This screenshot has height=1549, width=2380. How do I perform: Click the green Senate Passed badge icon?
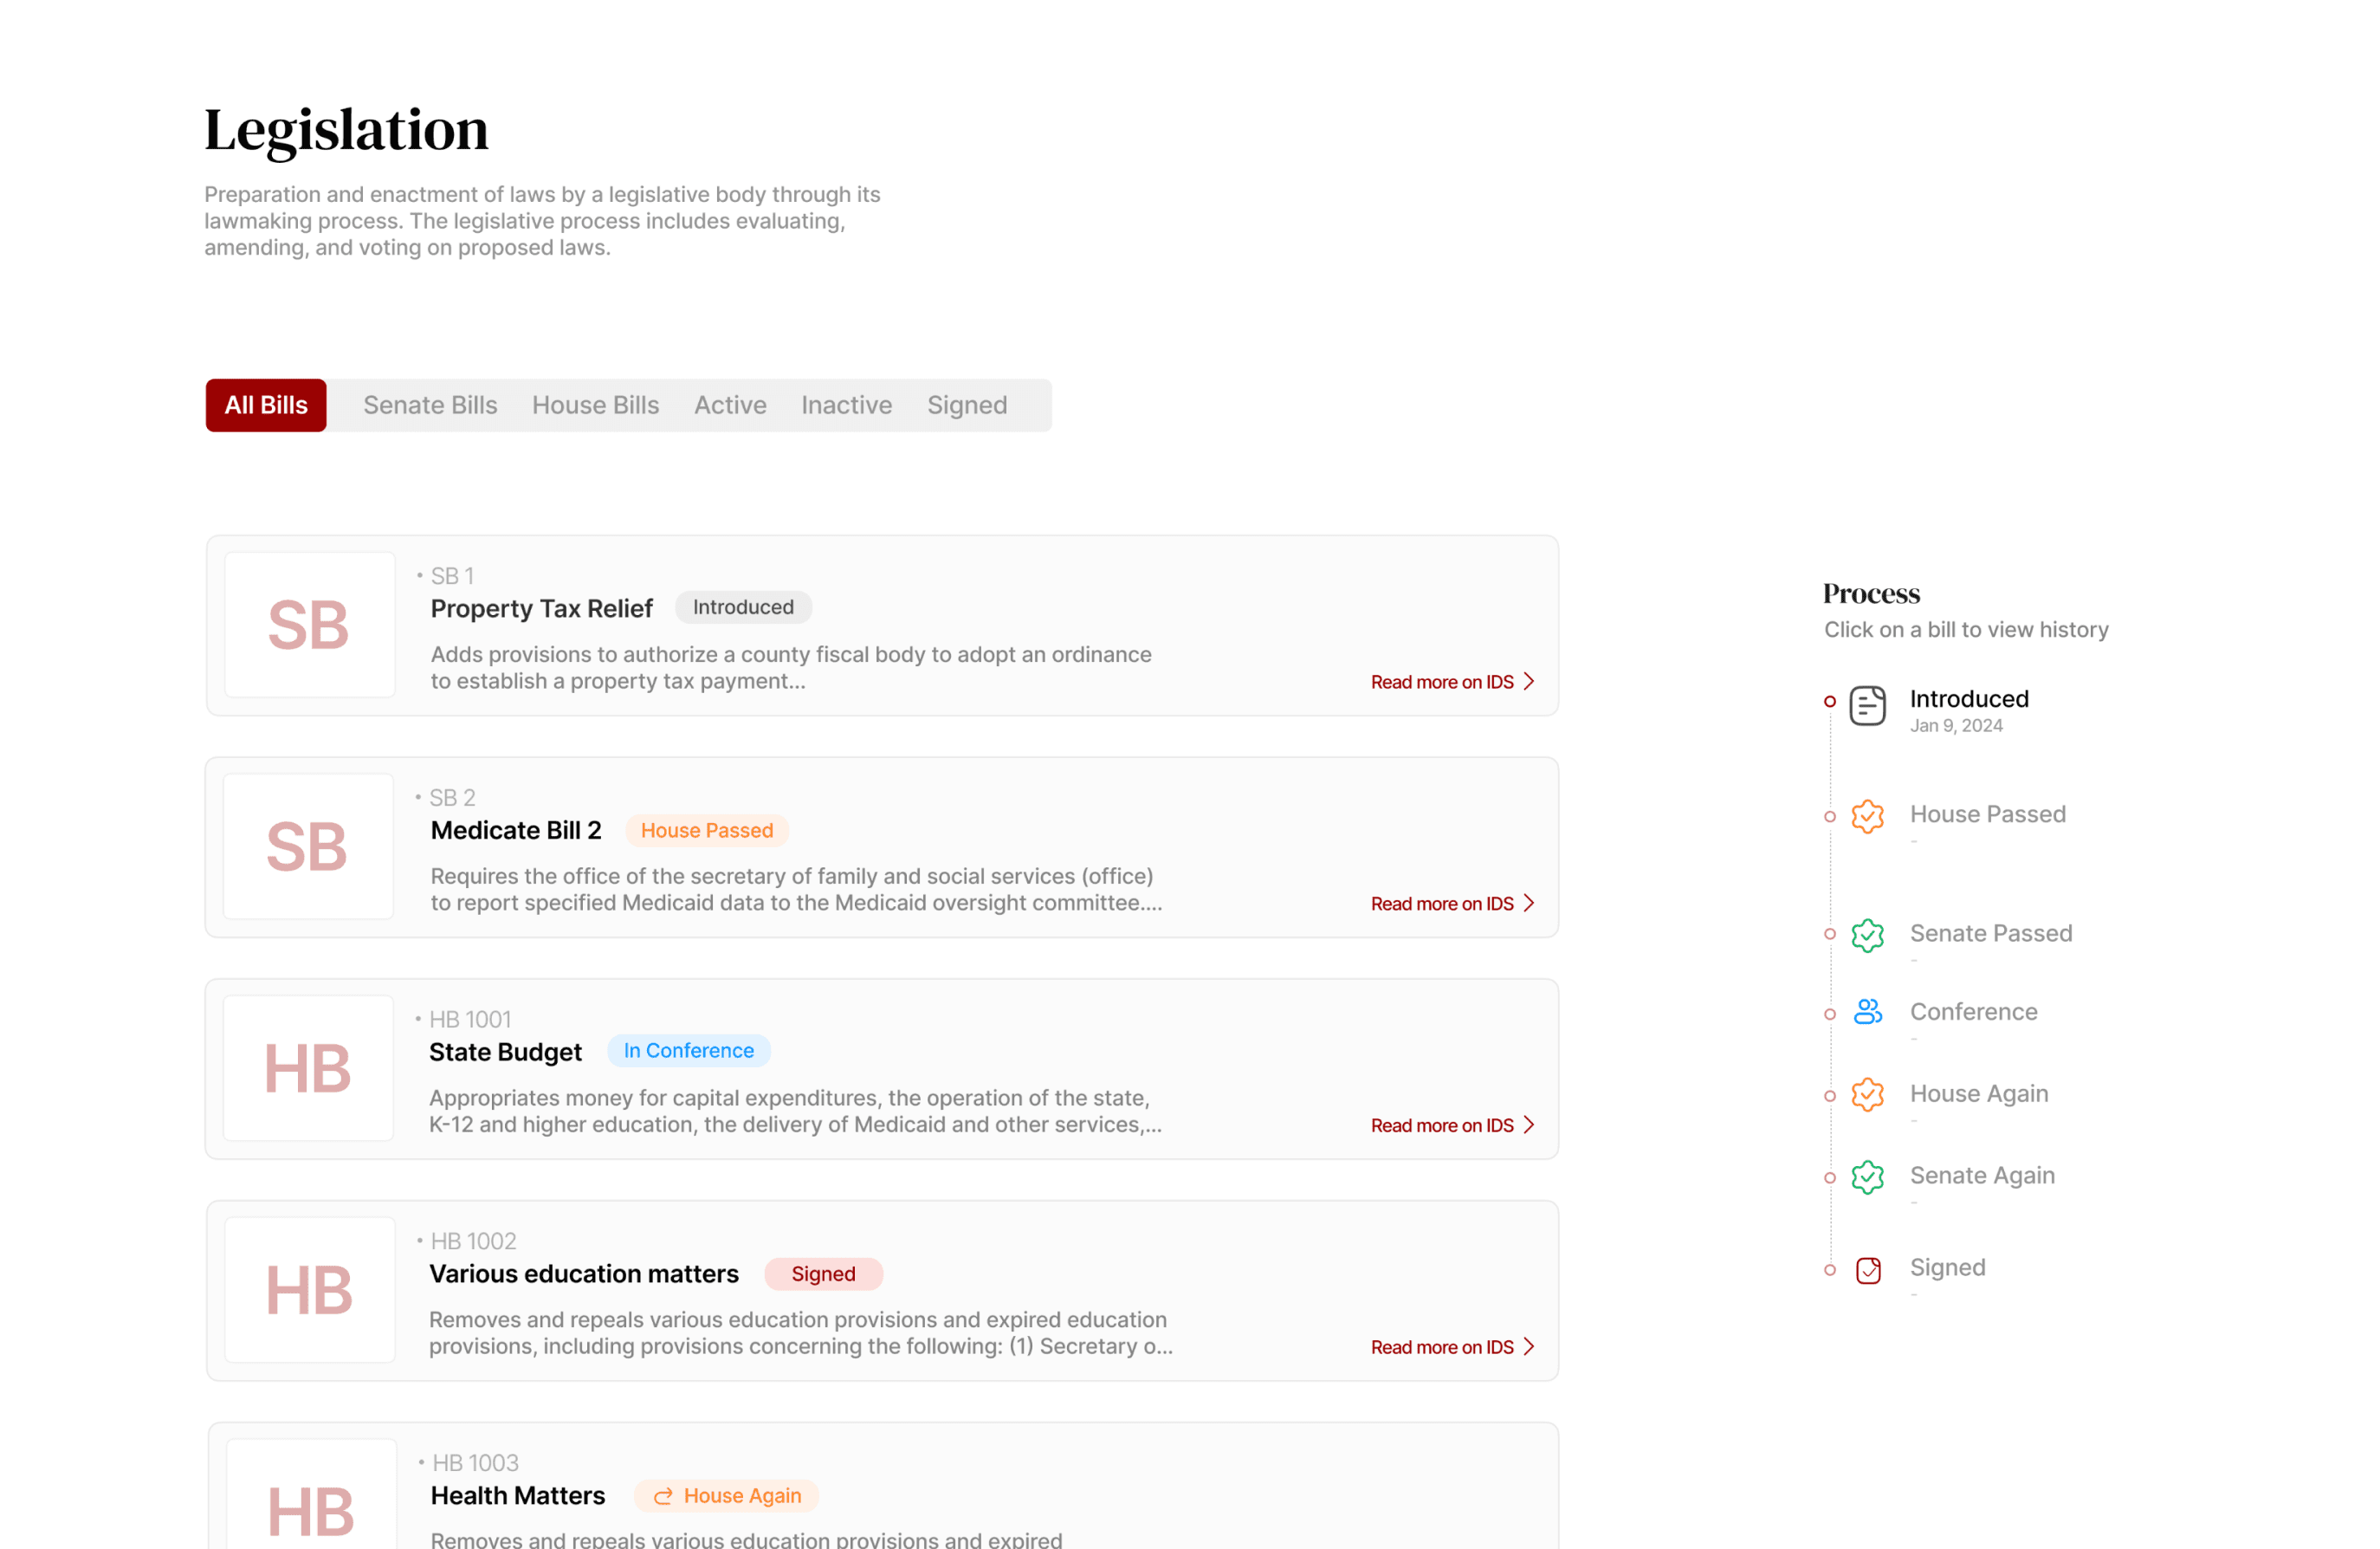pos(1867,935)
